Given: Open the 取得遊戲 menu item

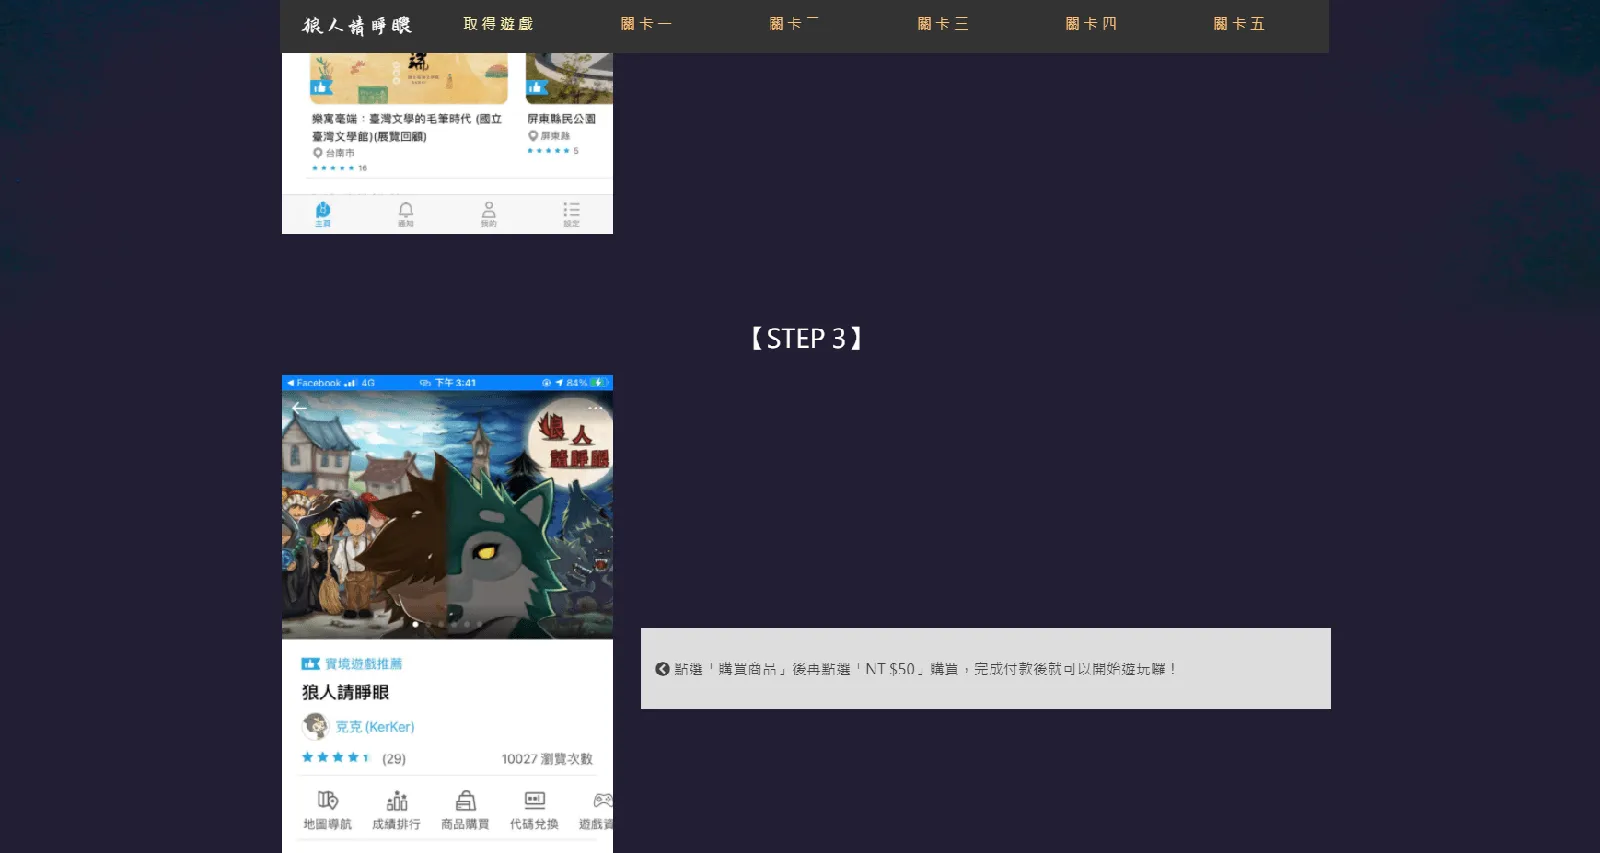Looking at the screenshot, I should click(x=498, y=24).
